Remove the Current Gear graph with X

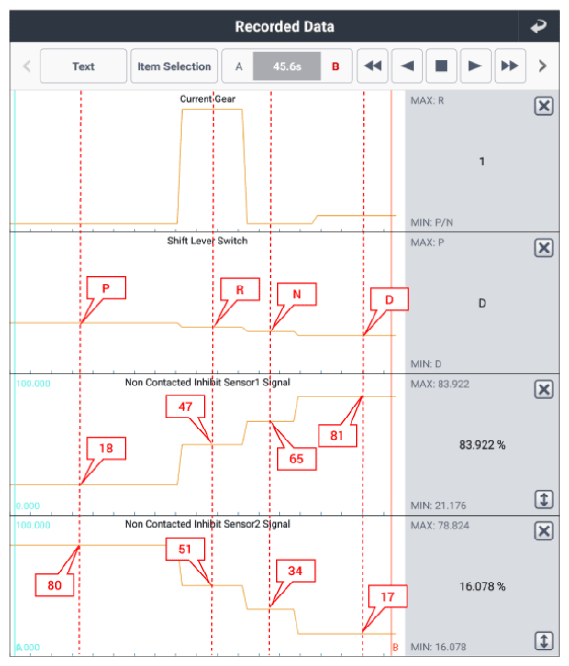point(544,106)
